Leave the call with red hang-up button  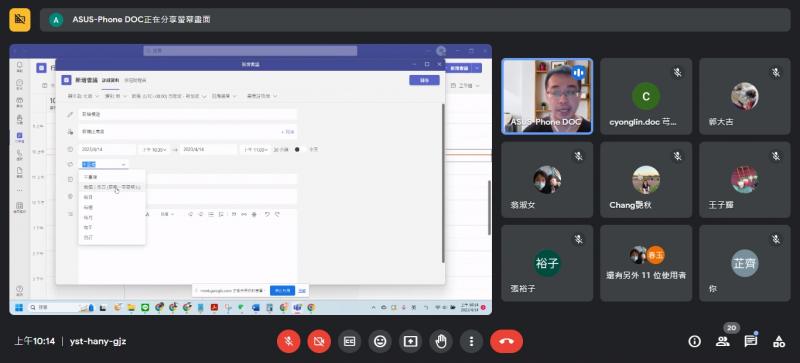pyautogui.click(x=506, y=342)
